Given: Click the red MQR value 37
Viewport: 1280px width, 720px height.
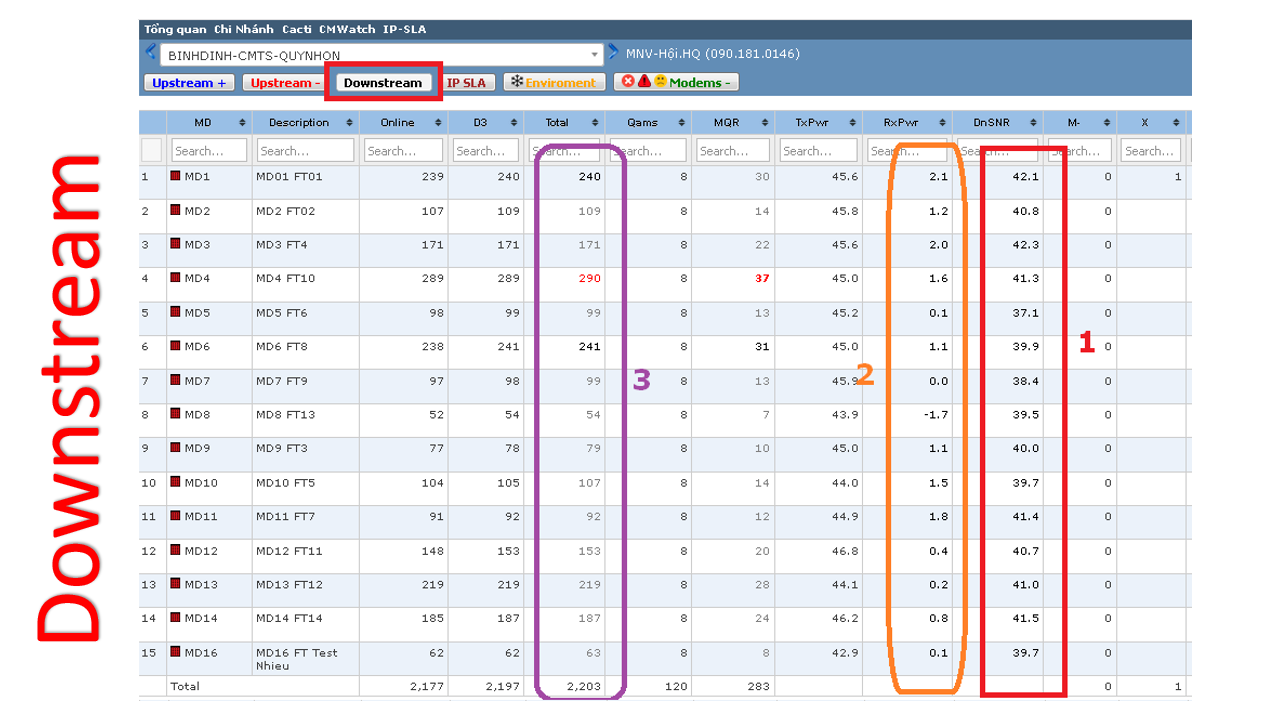Looking at the screenshot, I should (762, 278).
